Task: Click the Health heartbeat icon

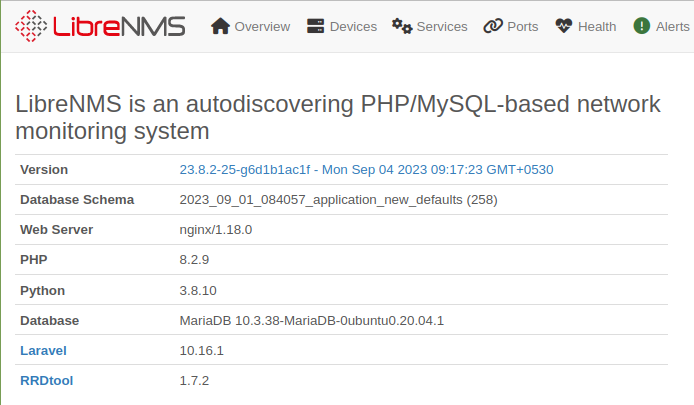Action: 564,26
